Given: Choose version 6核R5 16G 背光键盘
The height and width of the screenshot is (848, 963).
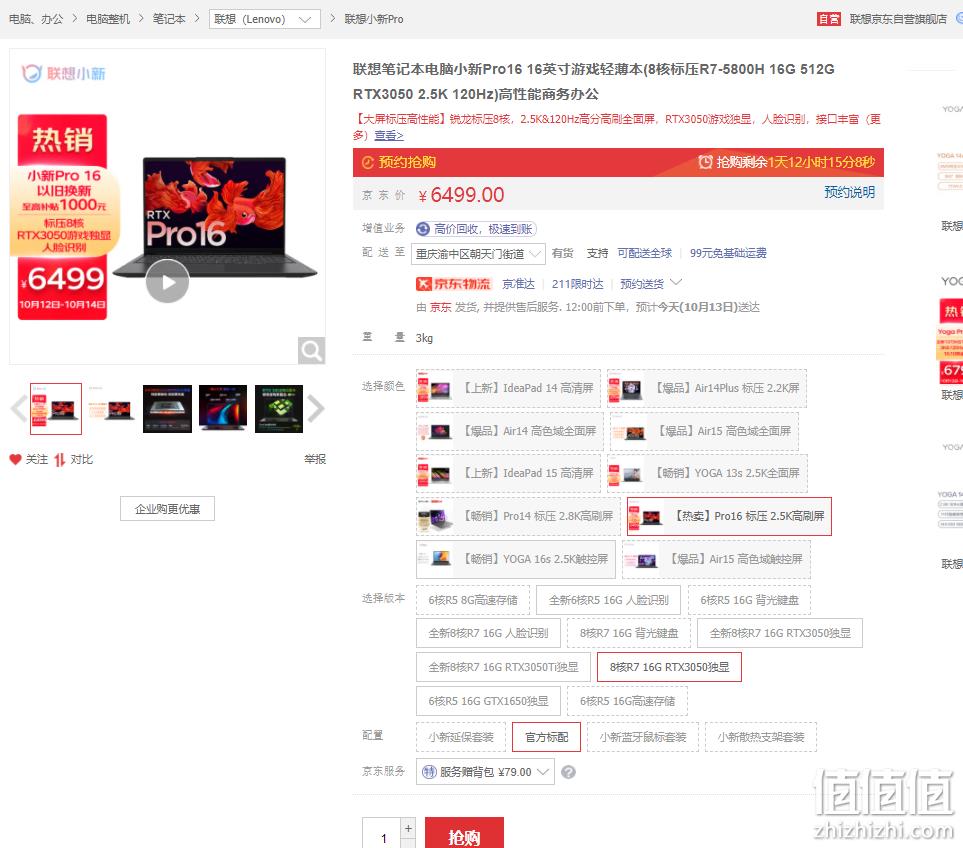Looking at the screenshot, I should (749, 600).
